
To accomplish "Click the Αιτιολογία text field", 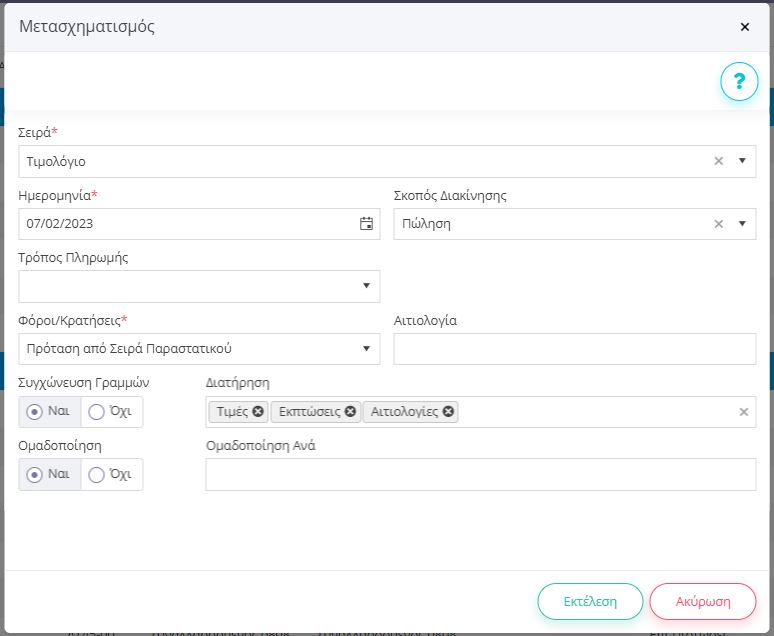I will 574,349.
